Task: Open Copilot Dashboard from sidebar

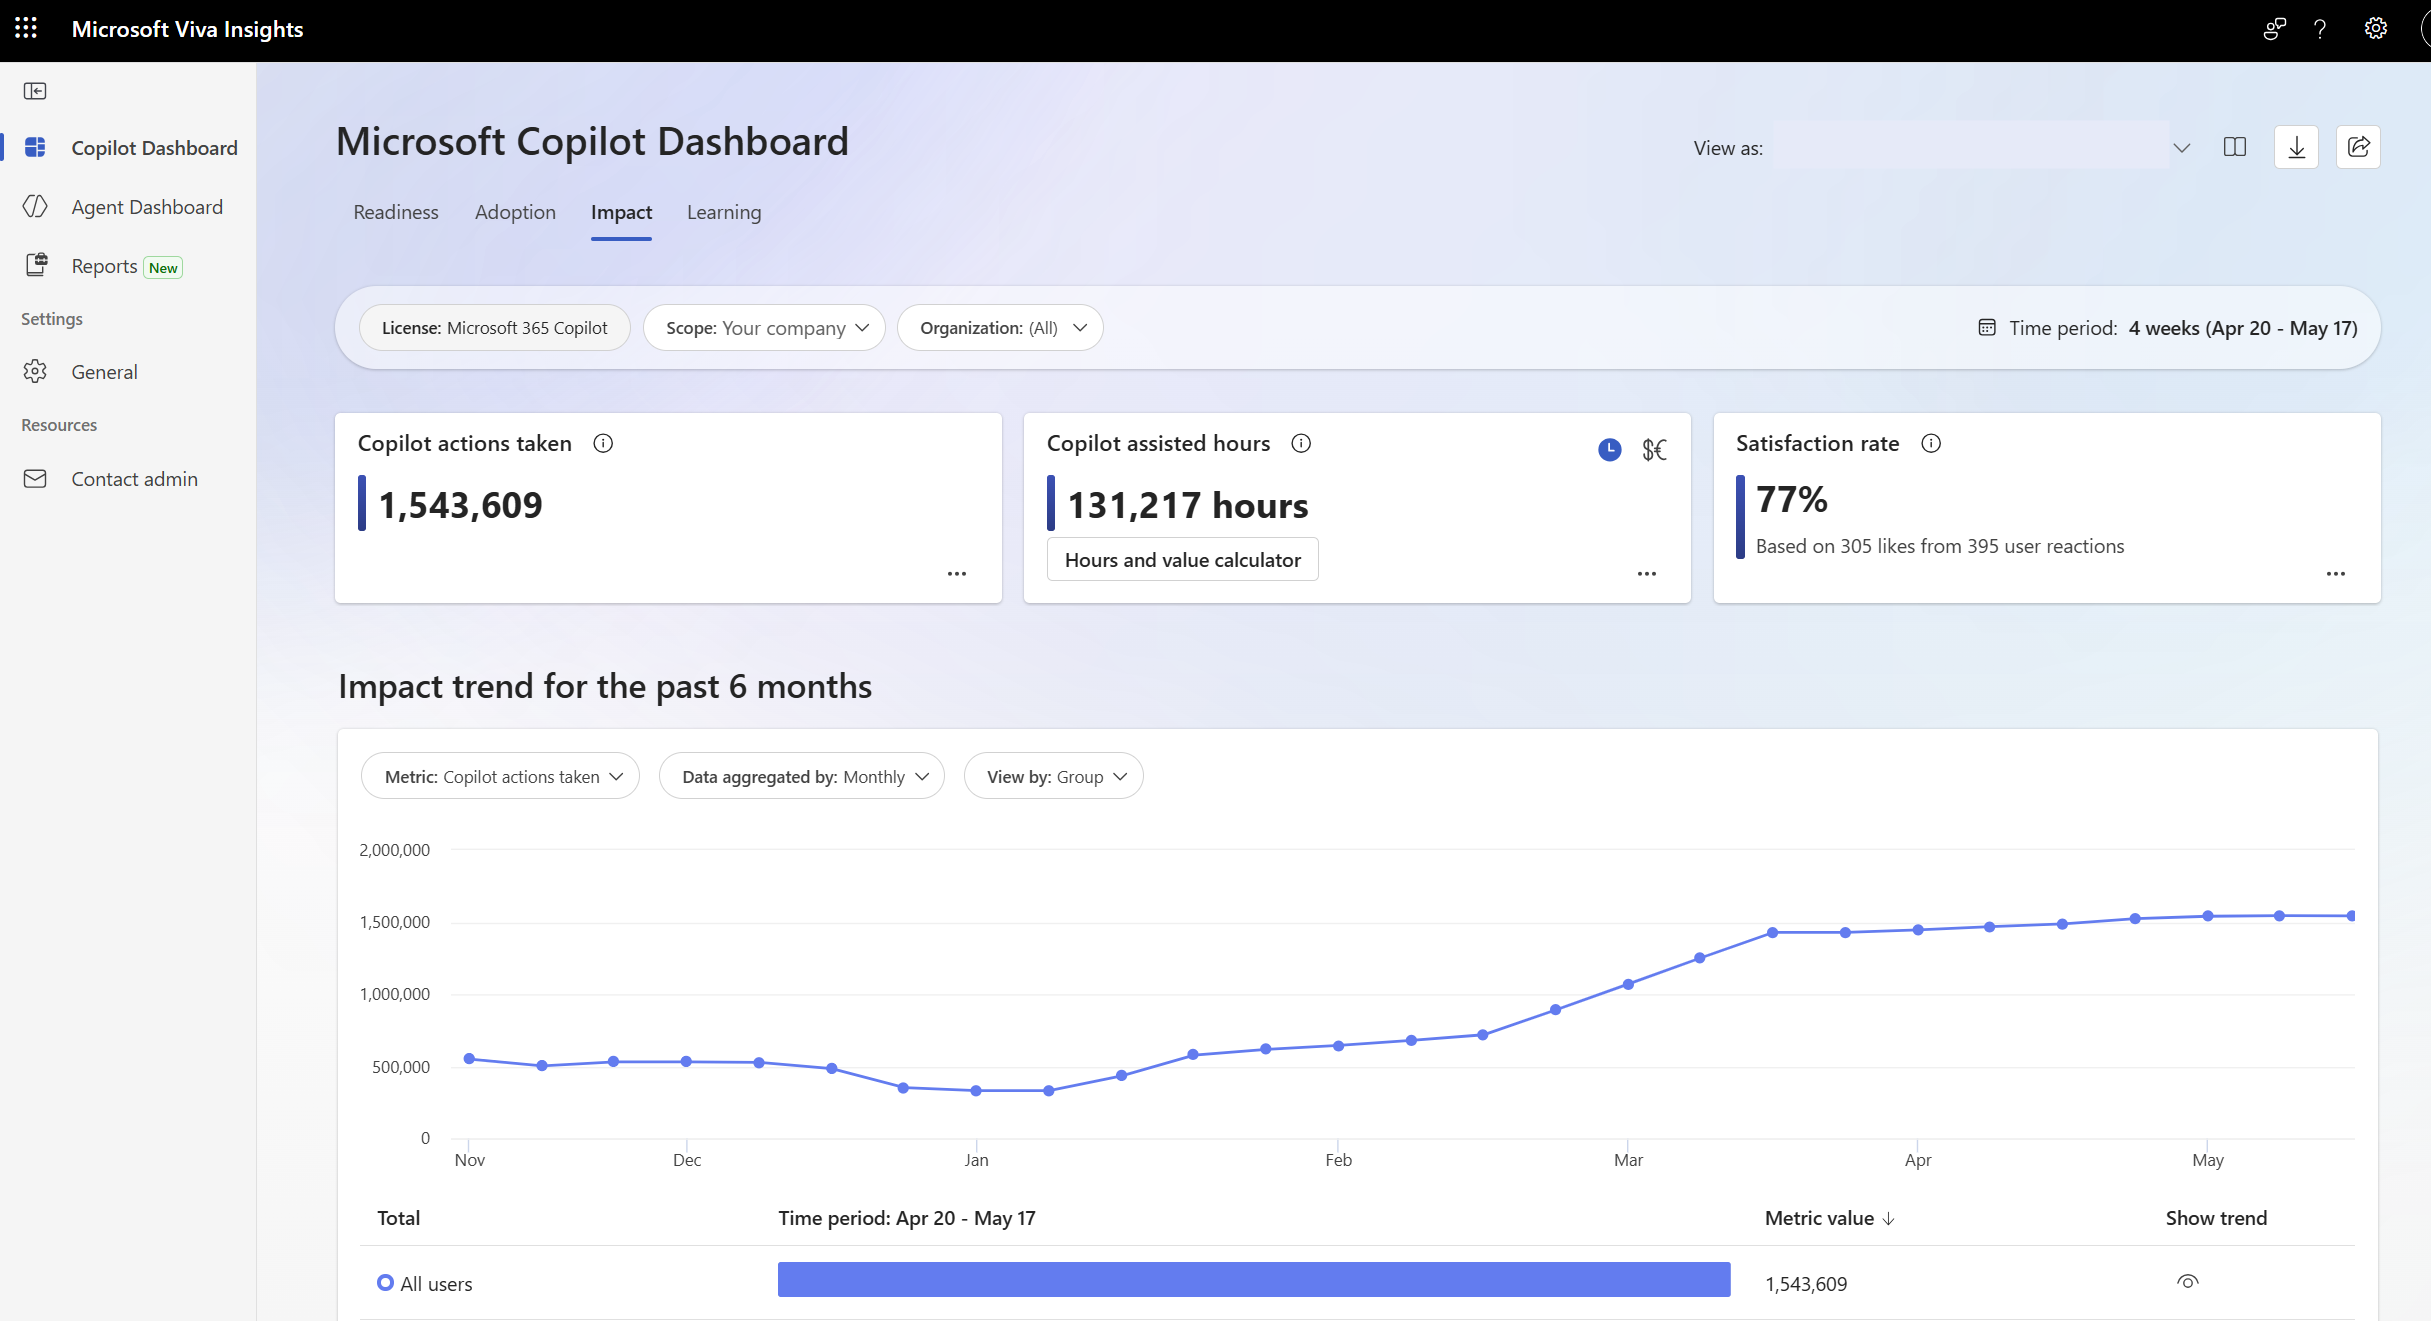Action: click(x=128, y=148)
